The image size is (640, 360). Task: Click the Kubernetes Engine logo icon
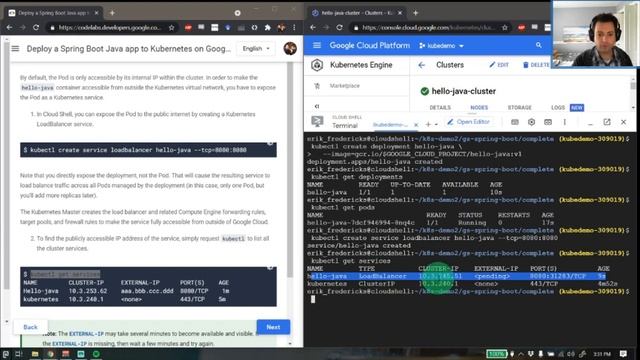317,65
